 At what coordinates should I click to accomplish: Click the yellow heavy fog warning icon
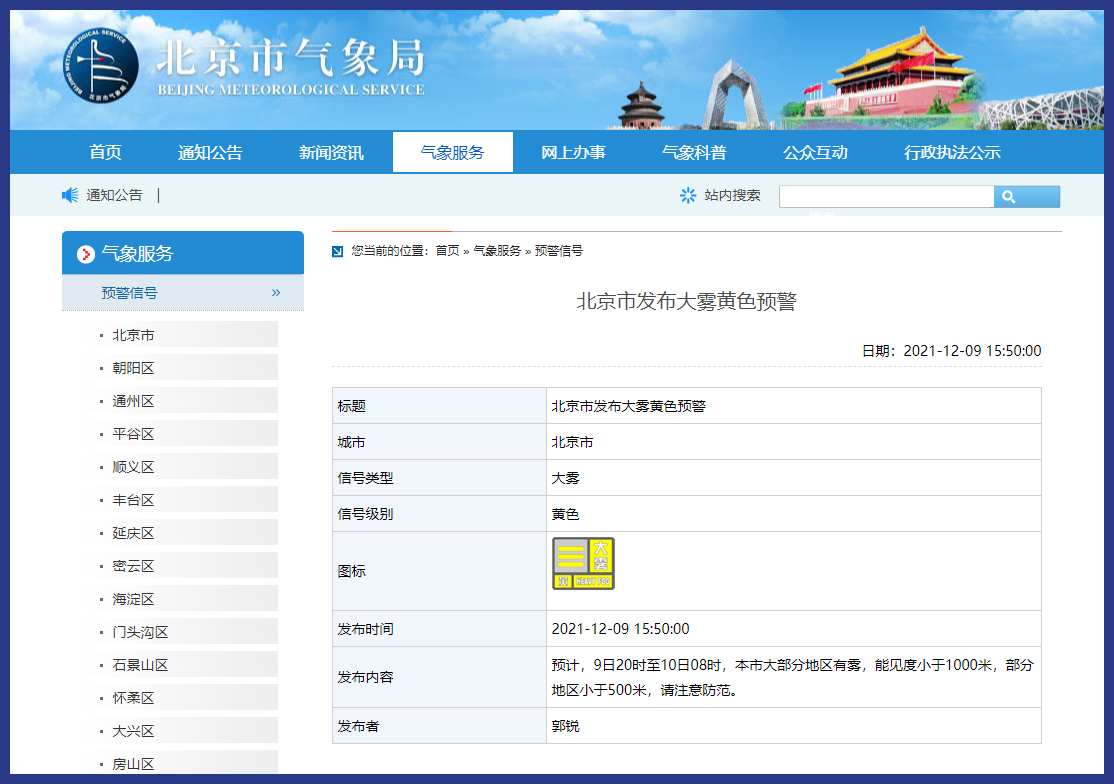point(583,564)
